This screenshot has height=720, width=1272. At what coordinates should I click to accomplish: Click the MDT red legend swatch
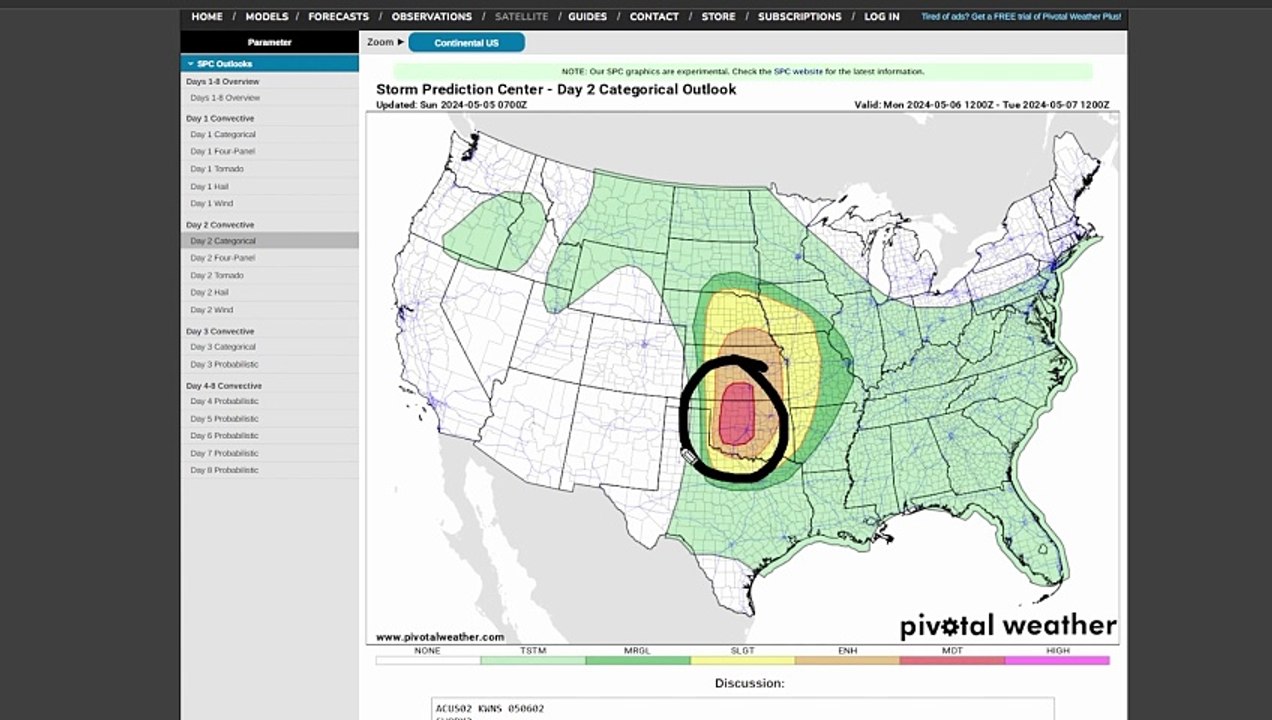(x=952, y=660)
